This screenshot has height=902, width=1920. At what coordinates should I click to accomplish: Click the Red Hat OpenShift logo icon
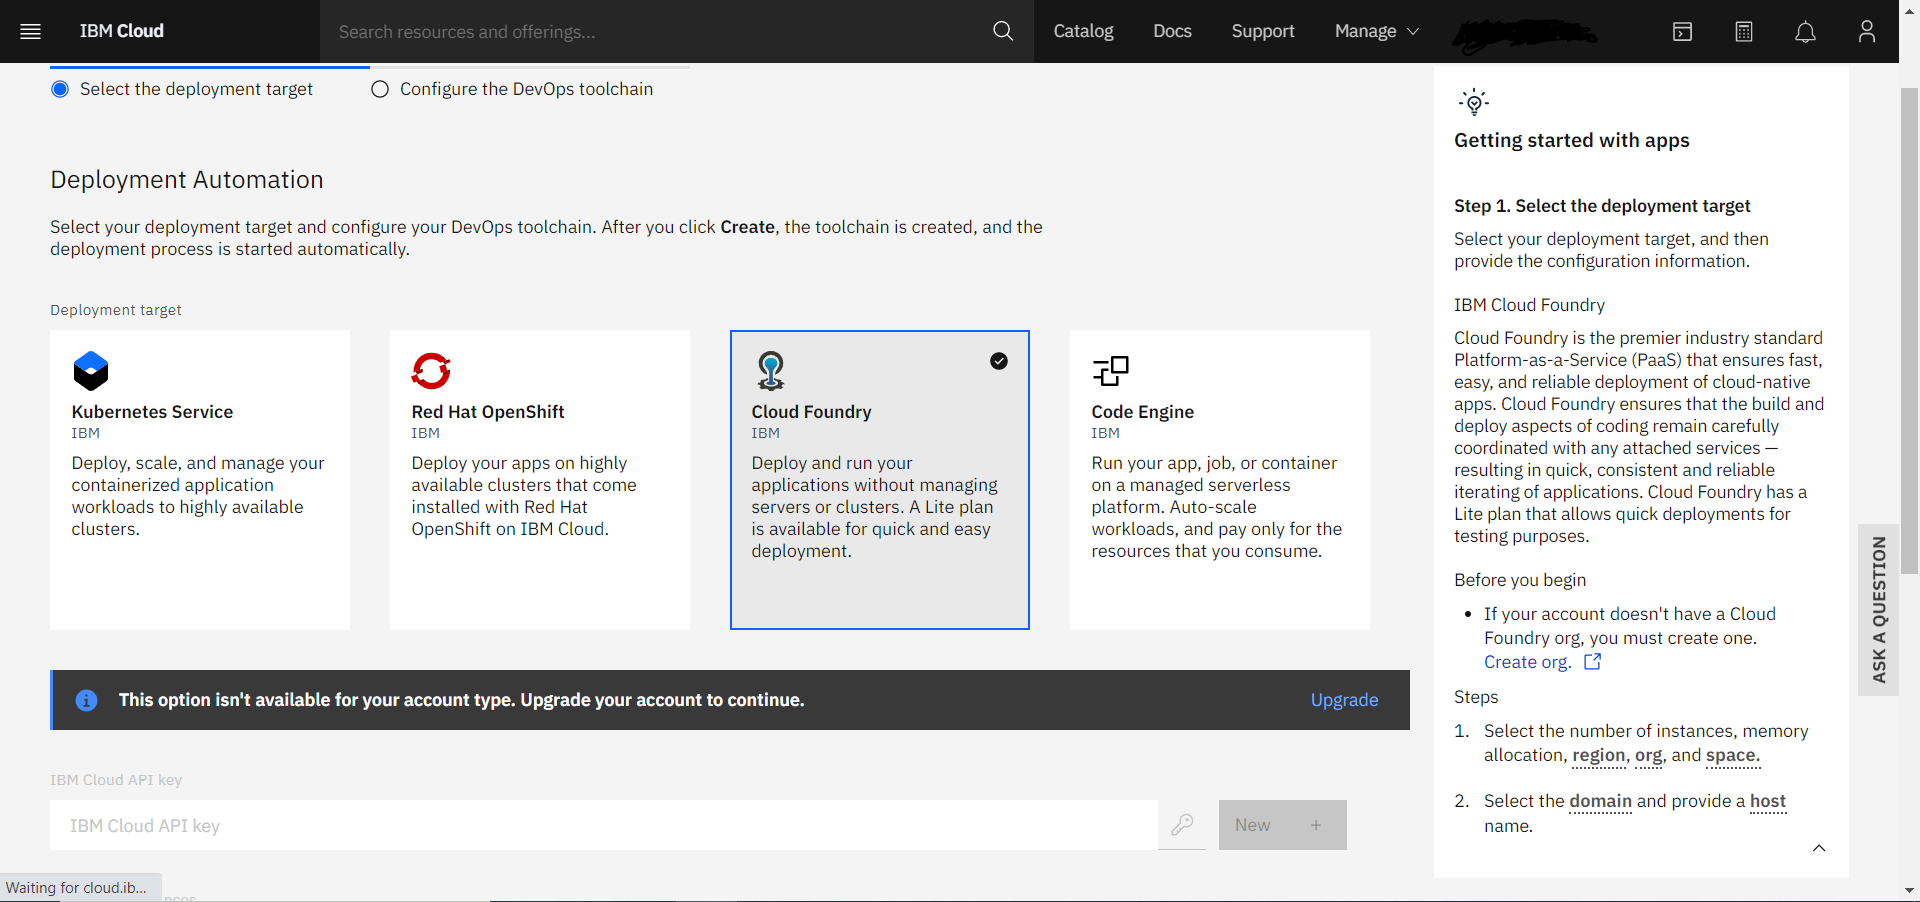[x=431, y=371]
